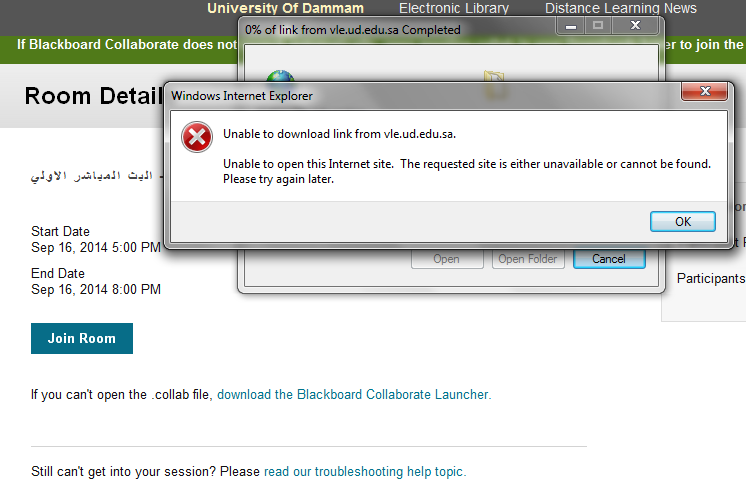The height and width of the screenshot is (499, 747).
Task: Select the Participants label on right panel
Action: 711,279
